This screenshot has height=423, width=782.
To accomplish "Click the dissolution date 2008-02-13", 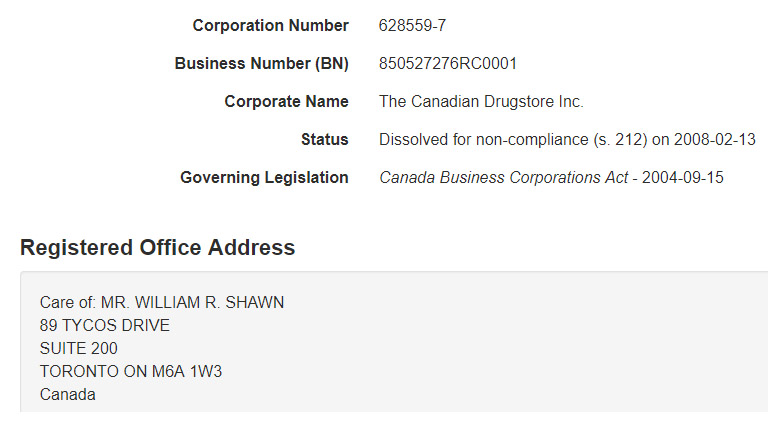I will pyautogui.click(x=715, y=139).
